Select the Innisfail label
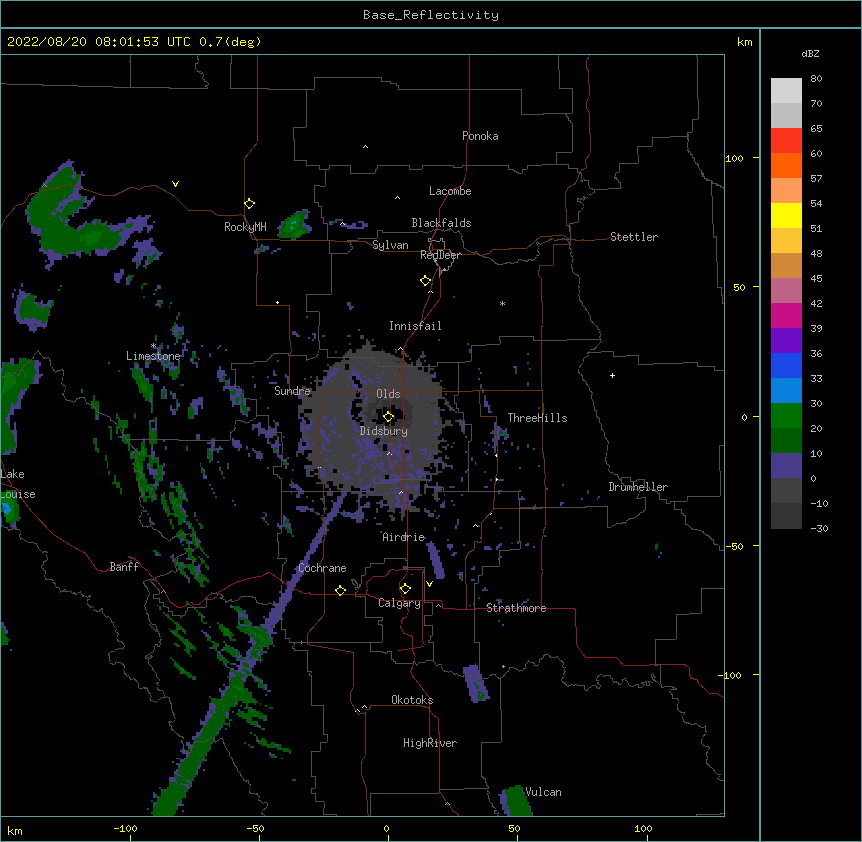 415,326
